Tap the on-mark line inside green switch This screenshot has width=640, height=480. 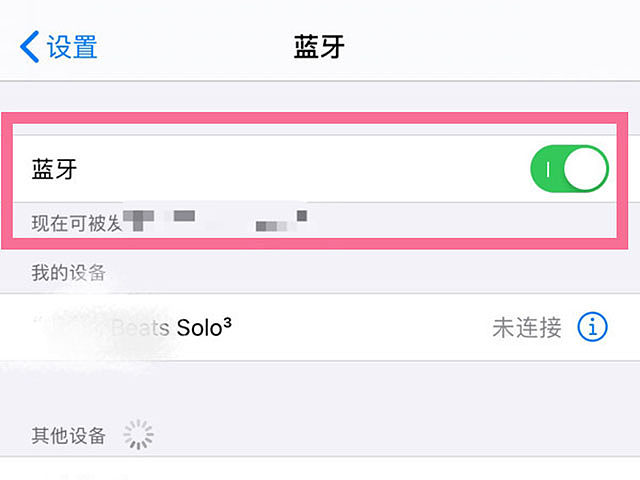click(548, 169)
